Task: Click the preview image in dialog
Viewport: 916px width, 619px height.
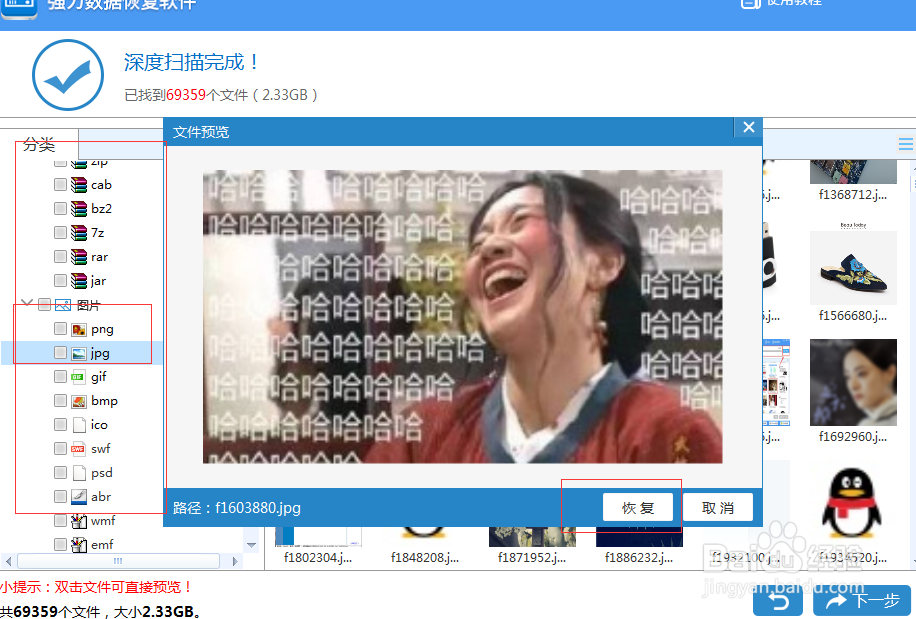Action: click(x=462, y=317)
